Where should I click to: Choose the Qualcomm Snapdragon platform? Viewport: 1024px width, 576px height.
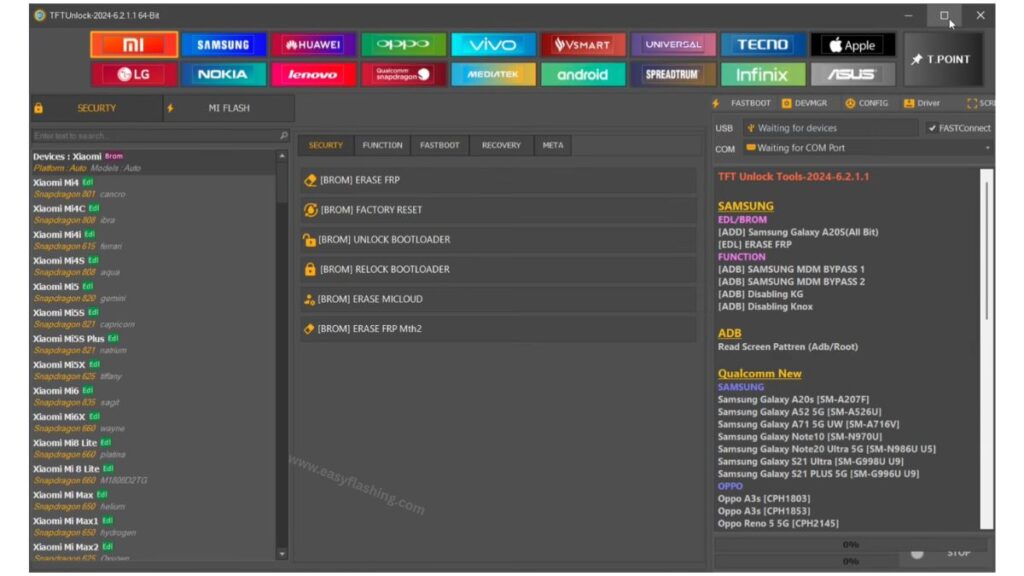403,74
